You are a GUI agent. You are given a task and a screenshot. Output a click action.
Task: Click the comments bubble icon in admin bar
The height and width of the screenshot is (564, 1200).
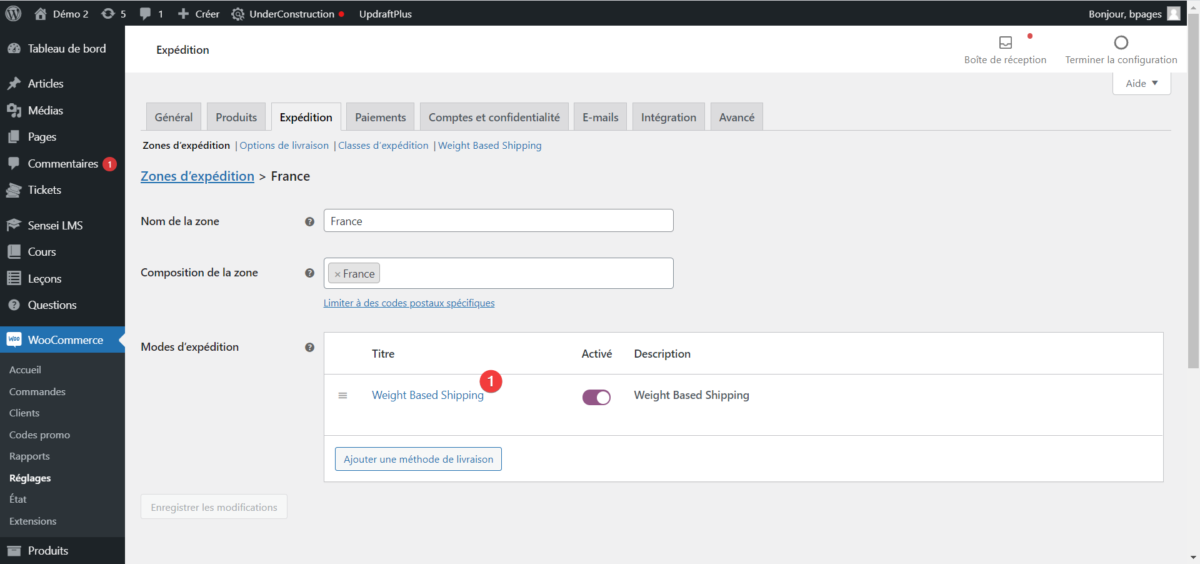coord(146,14)
